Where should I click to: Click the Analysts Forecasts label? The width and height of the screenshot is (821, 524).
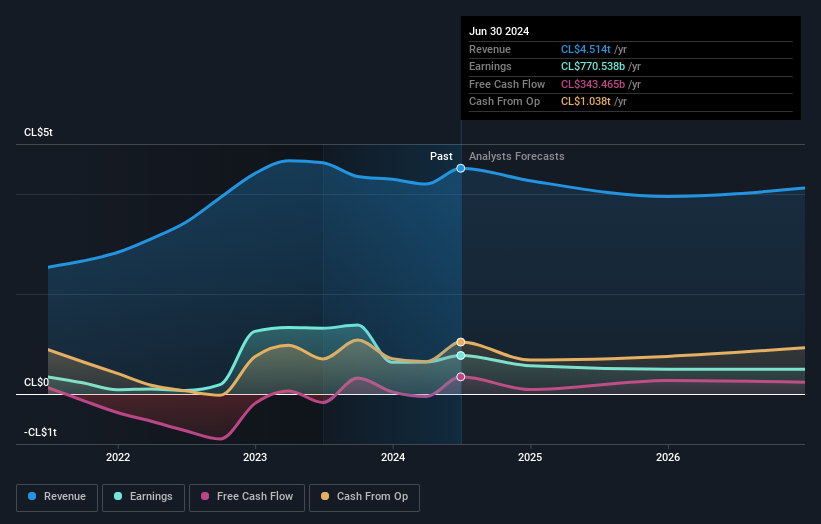coord(516,156)
